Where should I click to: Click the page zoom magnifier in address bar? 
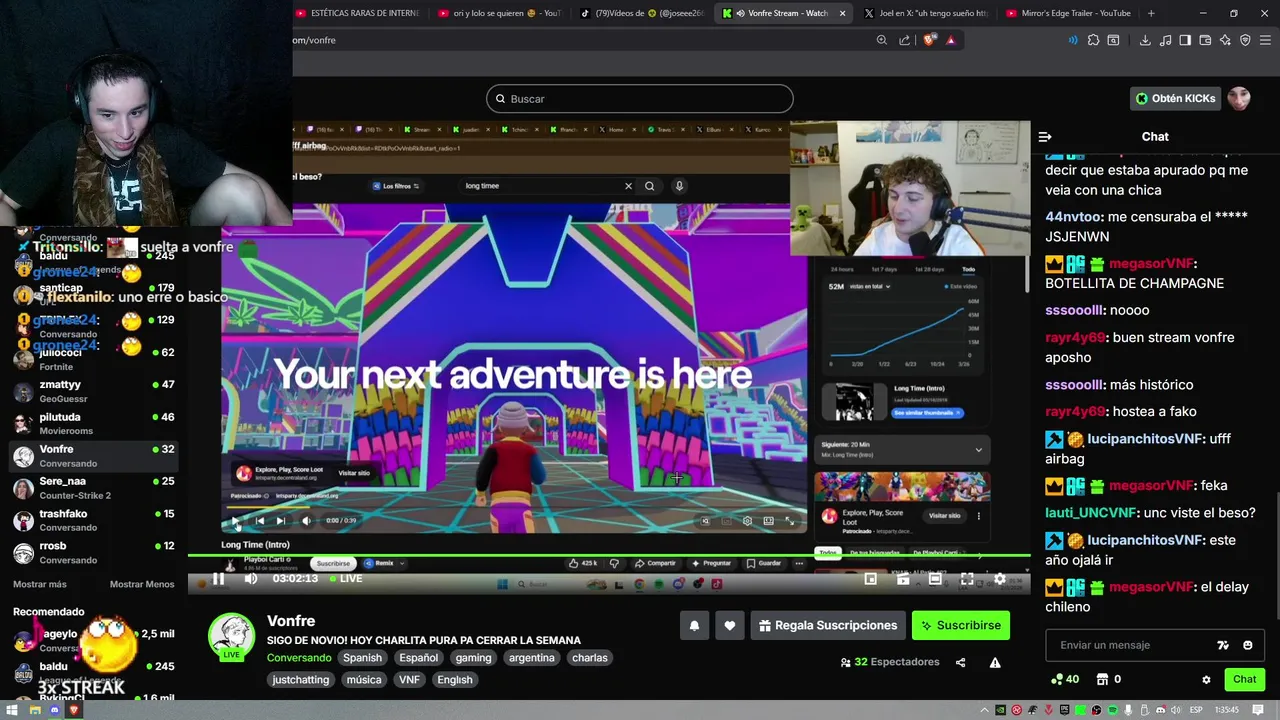(881, 40)
